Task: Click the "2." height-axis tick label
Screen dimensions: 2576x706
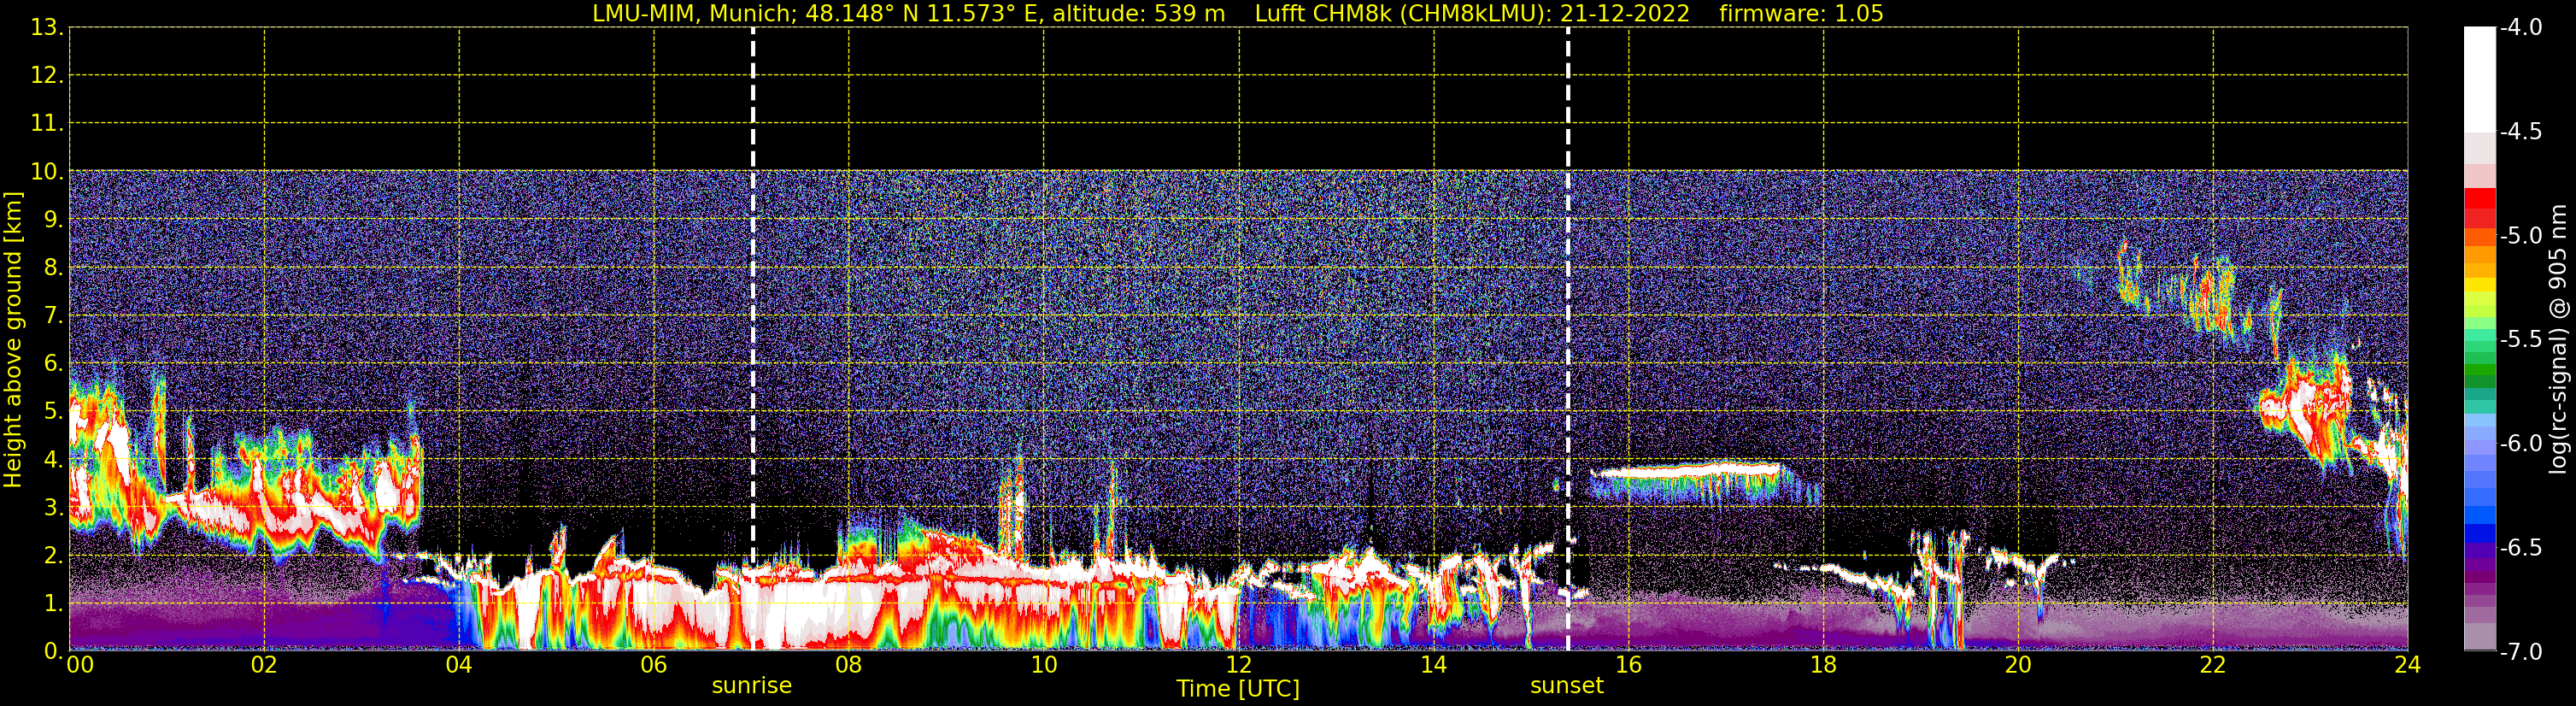Action: point(53,556)
